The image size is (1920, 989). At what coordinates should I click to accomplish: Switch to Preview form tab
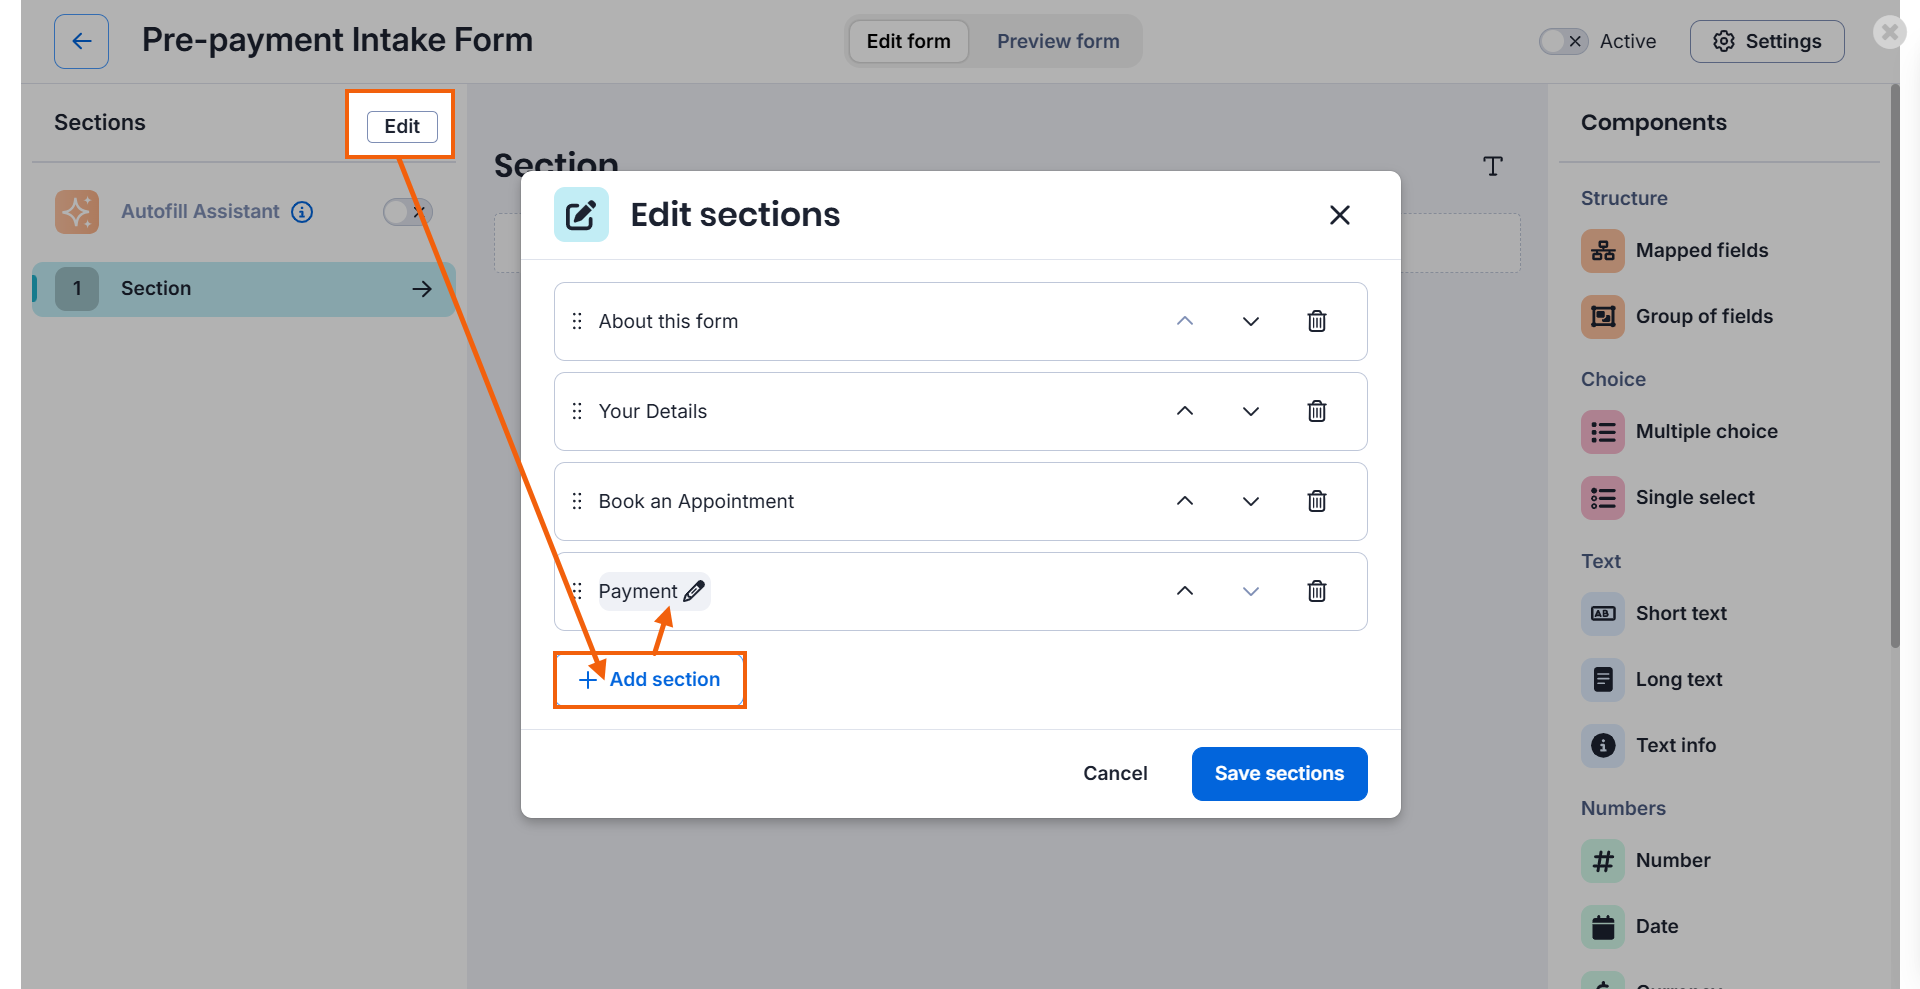1058,41
